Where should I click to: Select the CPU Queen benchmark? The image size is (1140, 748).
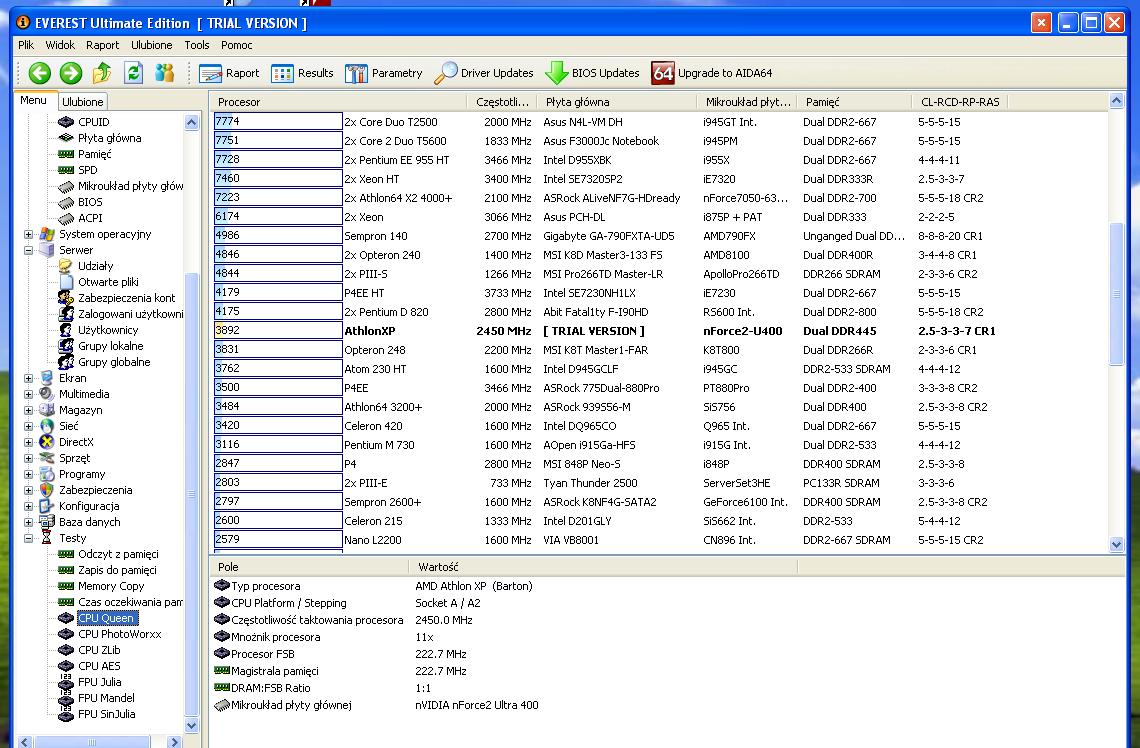(x=106, y=618)
